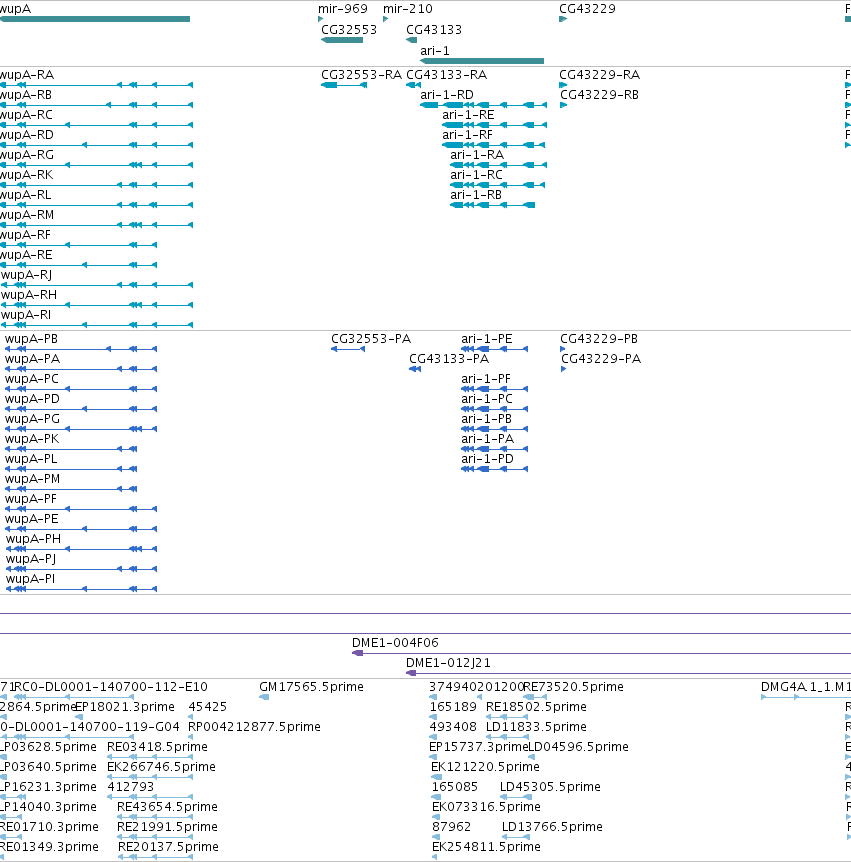The width and height of the screenshot is (851, 862).
Task: Select transcript ari-1-RF
Action: [494, 145]
